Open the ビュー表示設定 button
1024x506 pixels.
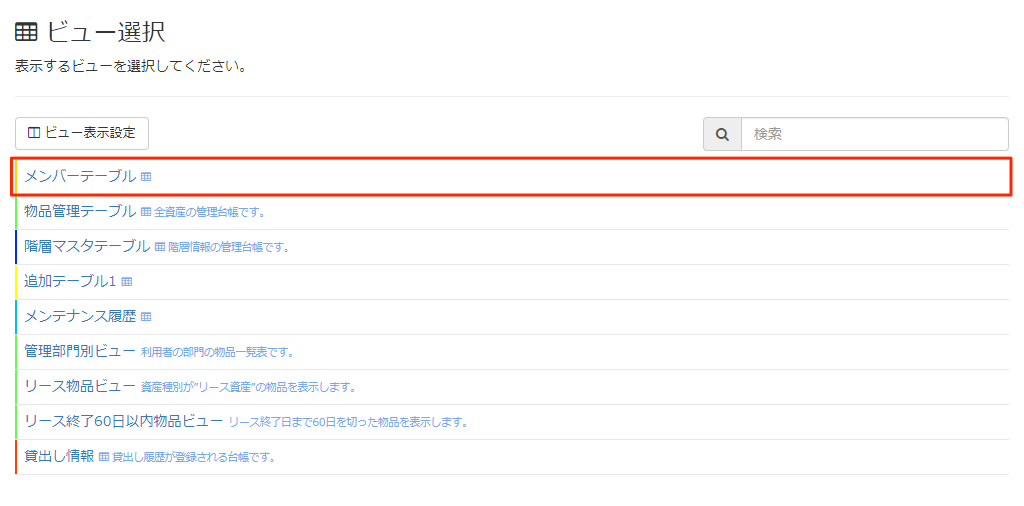pyautogui.click(x=82, y=133)
